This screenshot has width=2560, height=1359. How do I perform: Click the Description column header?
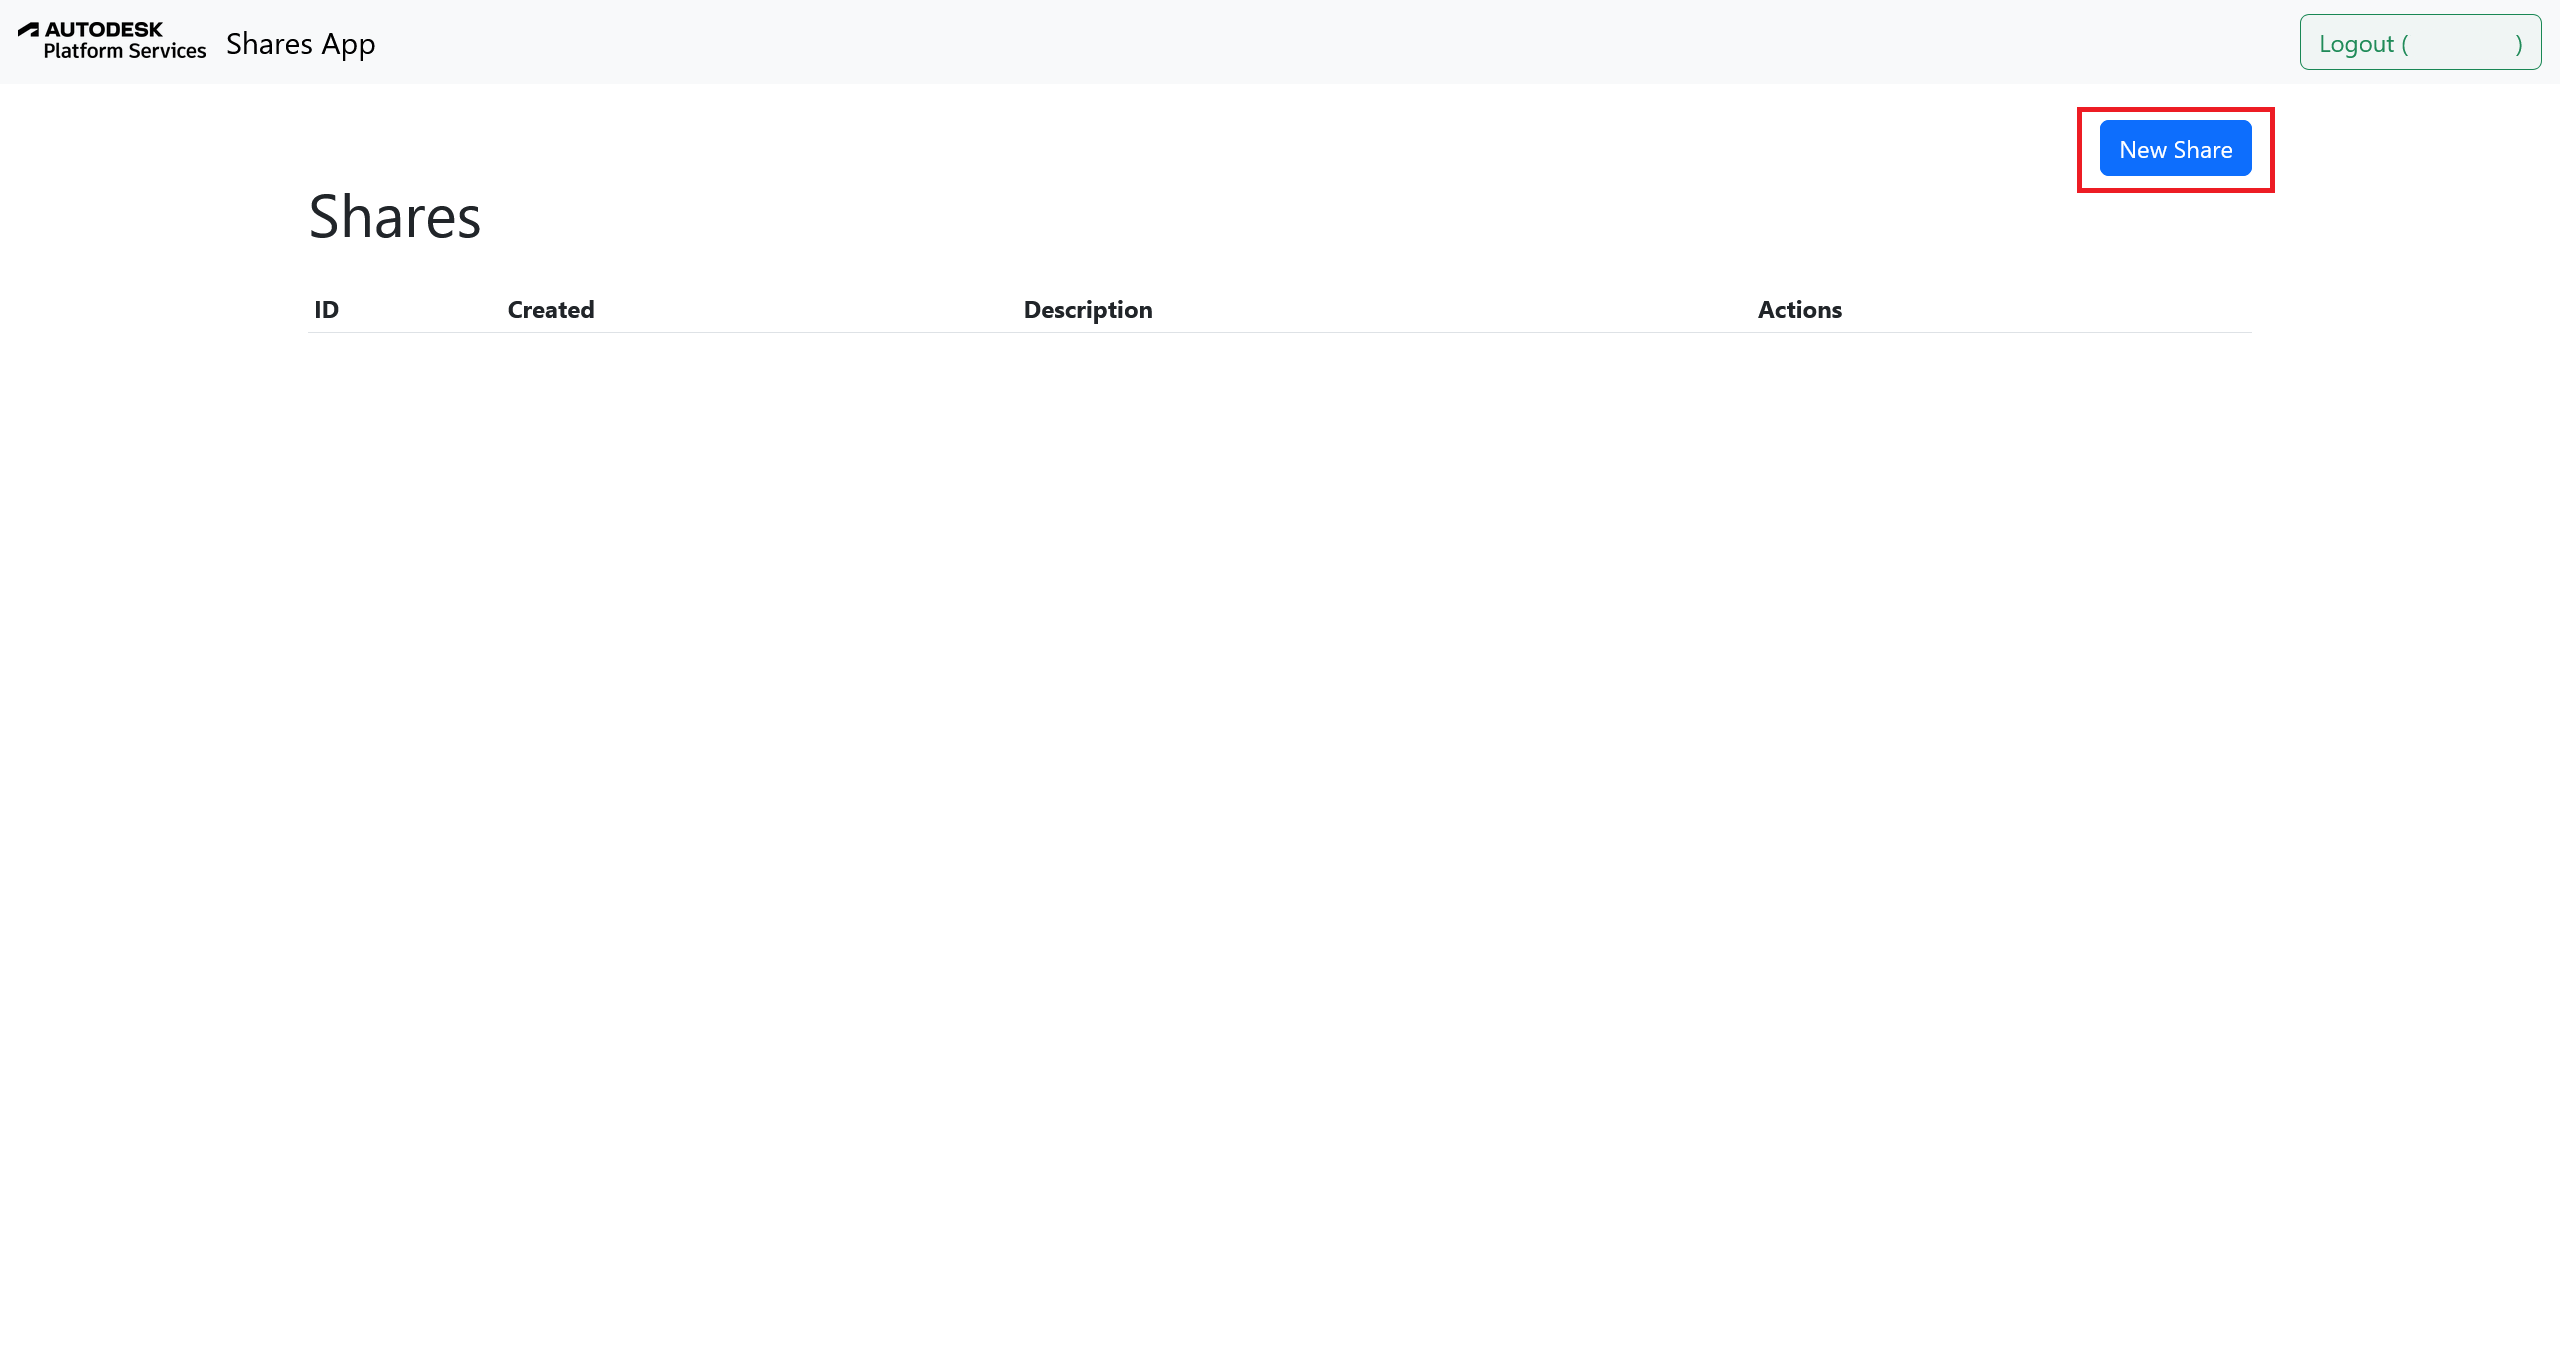click(x=1088, y=310)
